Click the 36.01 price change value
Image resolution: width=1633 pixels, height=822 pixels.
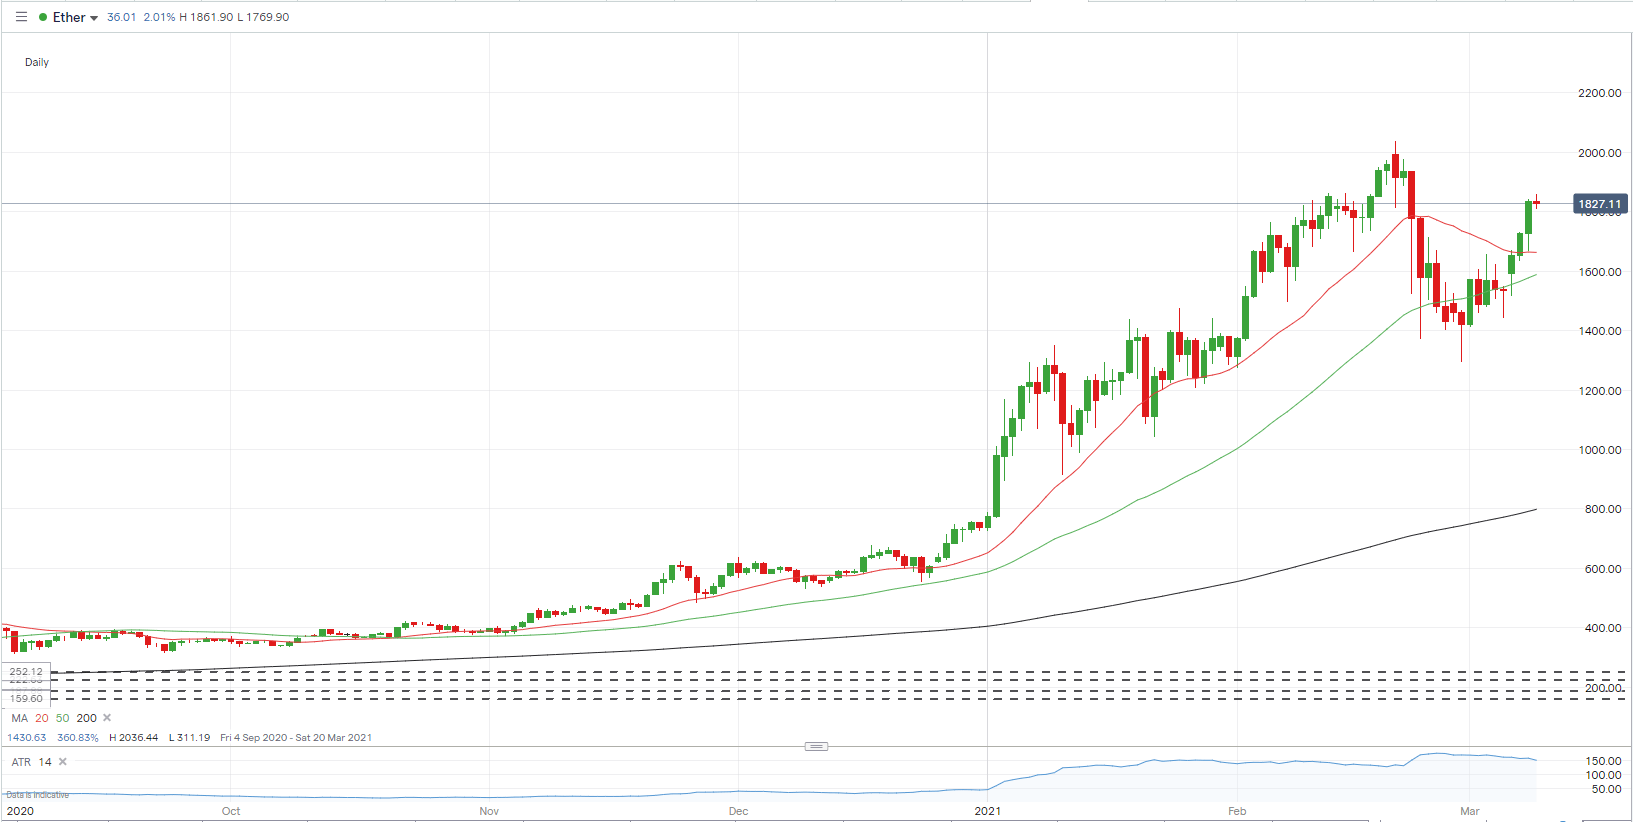121,17
